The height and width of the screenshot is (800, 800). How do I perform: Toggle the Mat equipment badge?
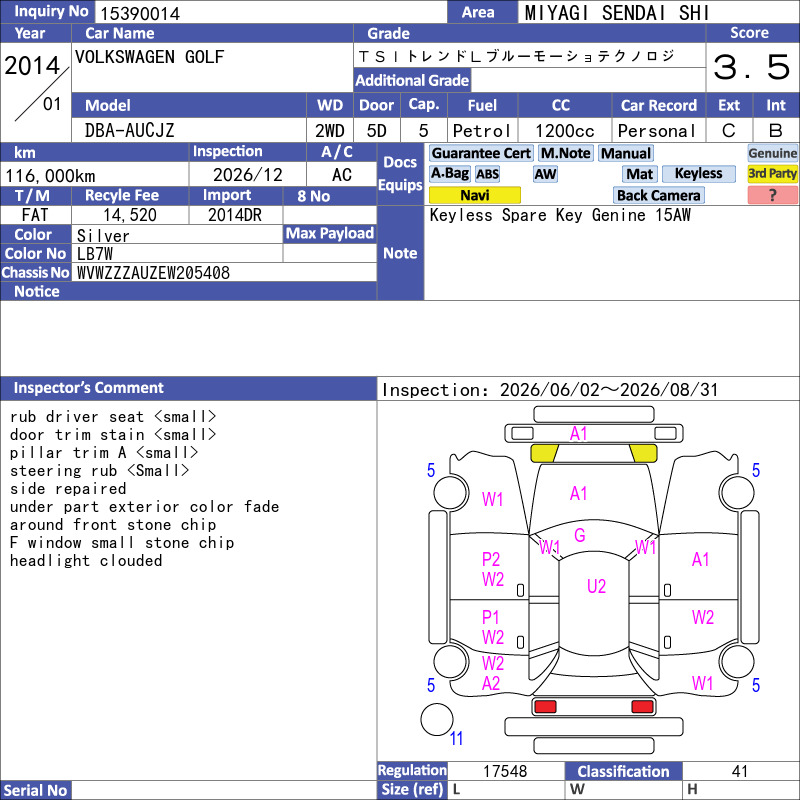640,174
